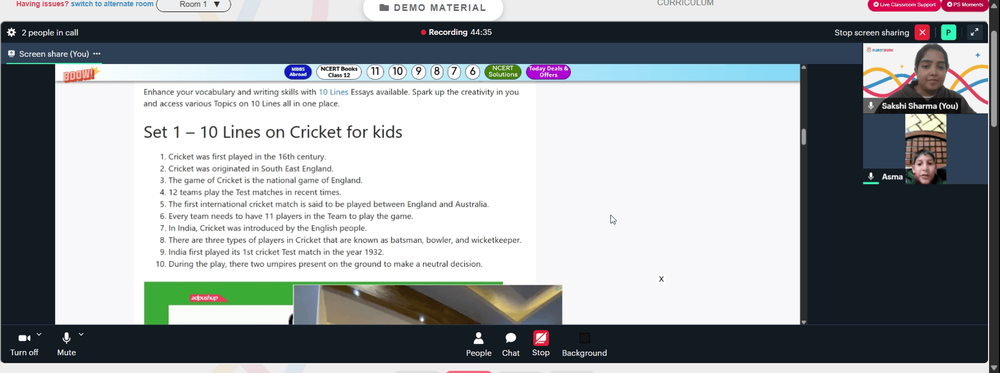Mute the microphone
Viewport: 1000px width, 373px height.
click(x=66, y=344)
